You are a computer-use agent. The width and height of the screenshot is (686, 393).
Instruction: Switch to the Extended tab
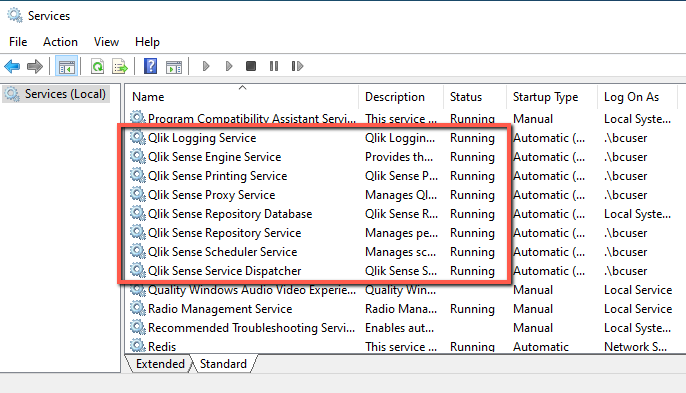(x=160, y=364)
